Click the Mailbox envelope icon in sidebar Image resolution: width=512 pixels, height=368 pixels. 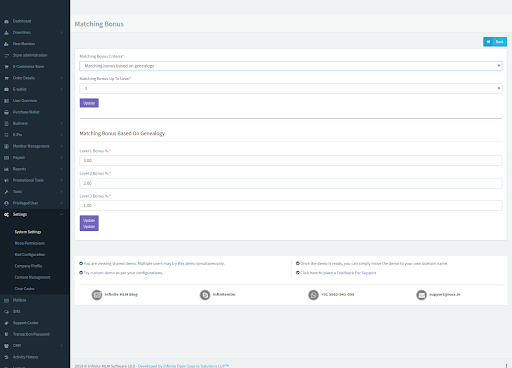pos(6,300)
